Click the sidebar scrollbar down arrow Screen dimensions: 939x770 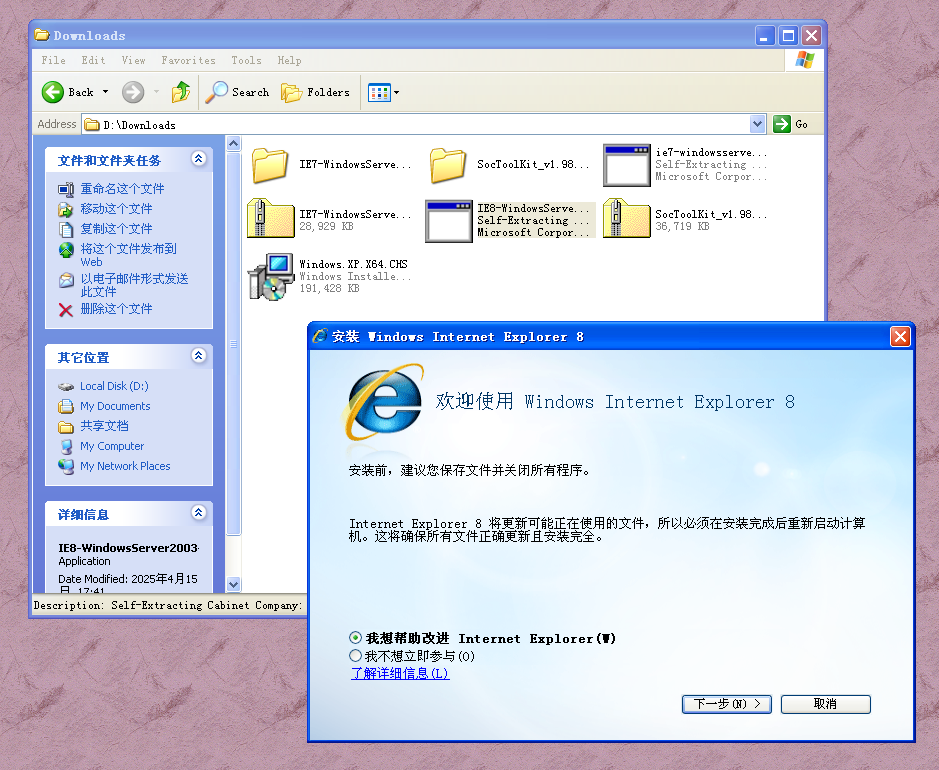(x=234, y=584)
